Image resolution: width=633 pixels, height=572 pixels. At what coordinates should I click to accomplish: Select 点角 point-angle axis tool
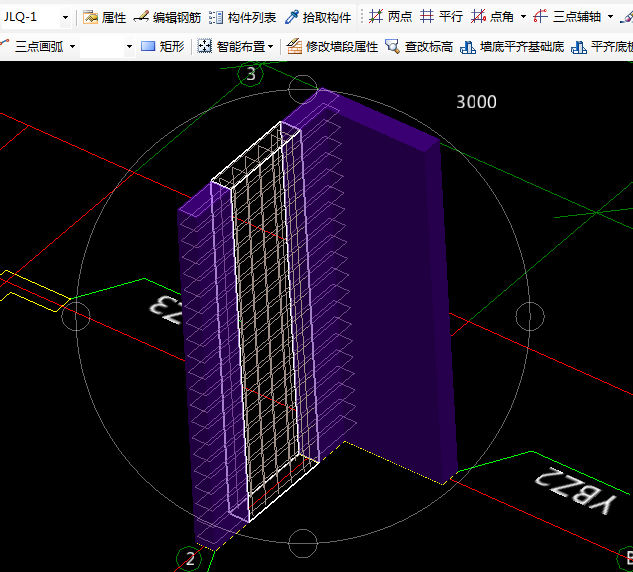coord(502,17)
